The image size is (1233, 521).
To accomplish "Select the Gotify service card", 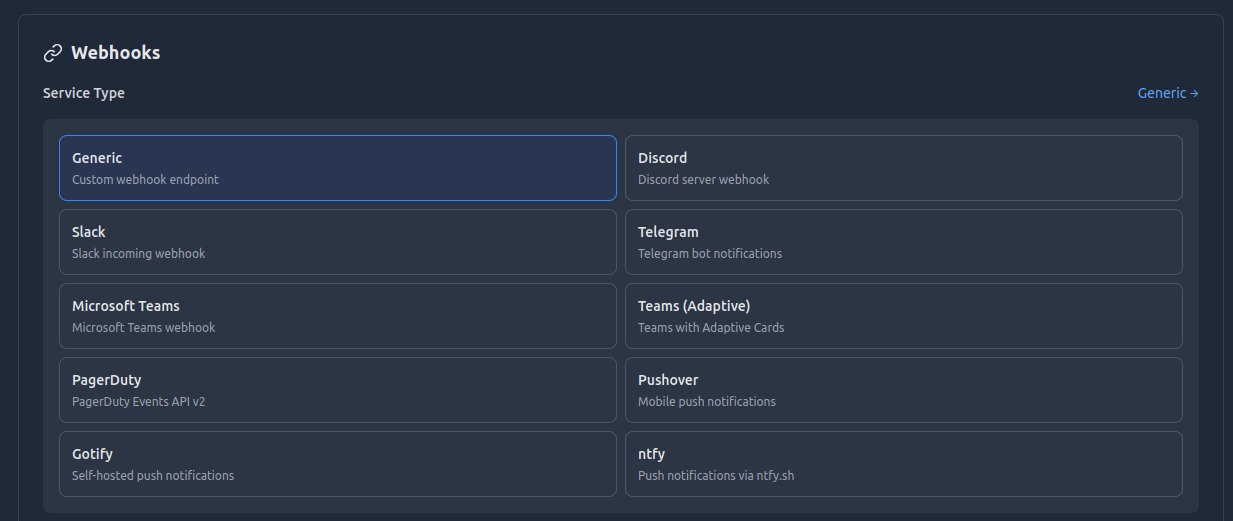I will pos(337,464).
